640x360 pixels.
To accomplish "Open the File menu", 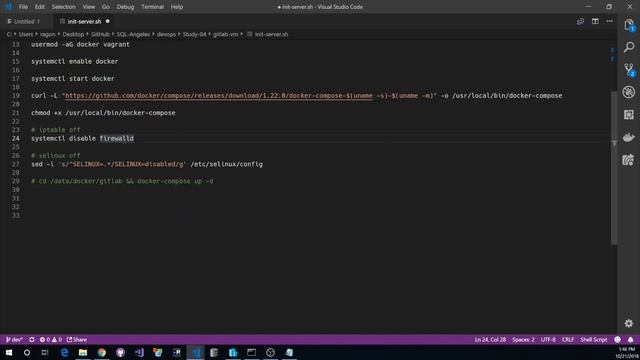I will [x=23, y=7].
